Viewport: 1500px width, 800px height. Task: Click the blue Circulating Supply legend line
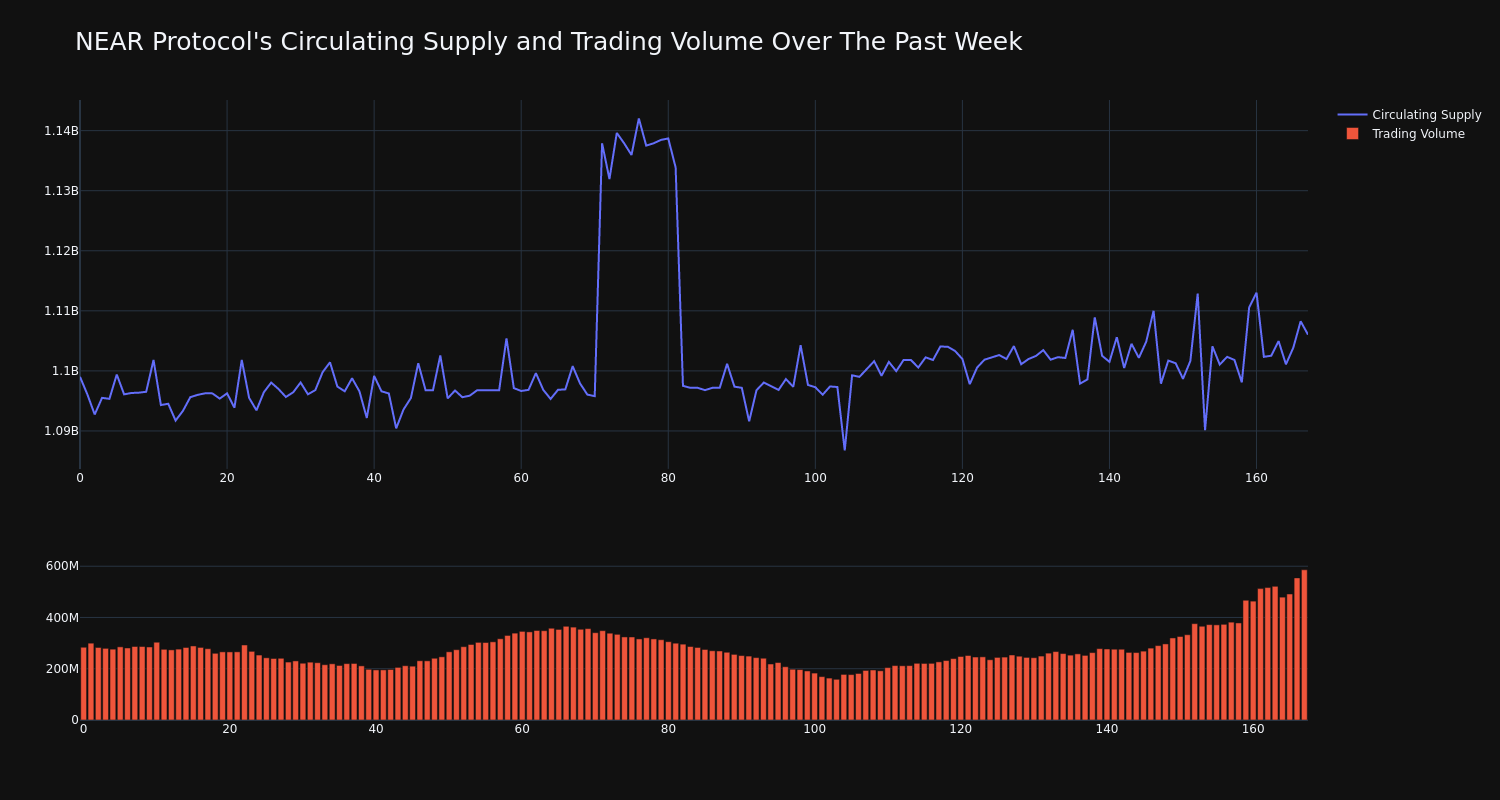(x=1352, y=115)
